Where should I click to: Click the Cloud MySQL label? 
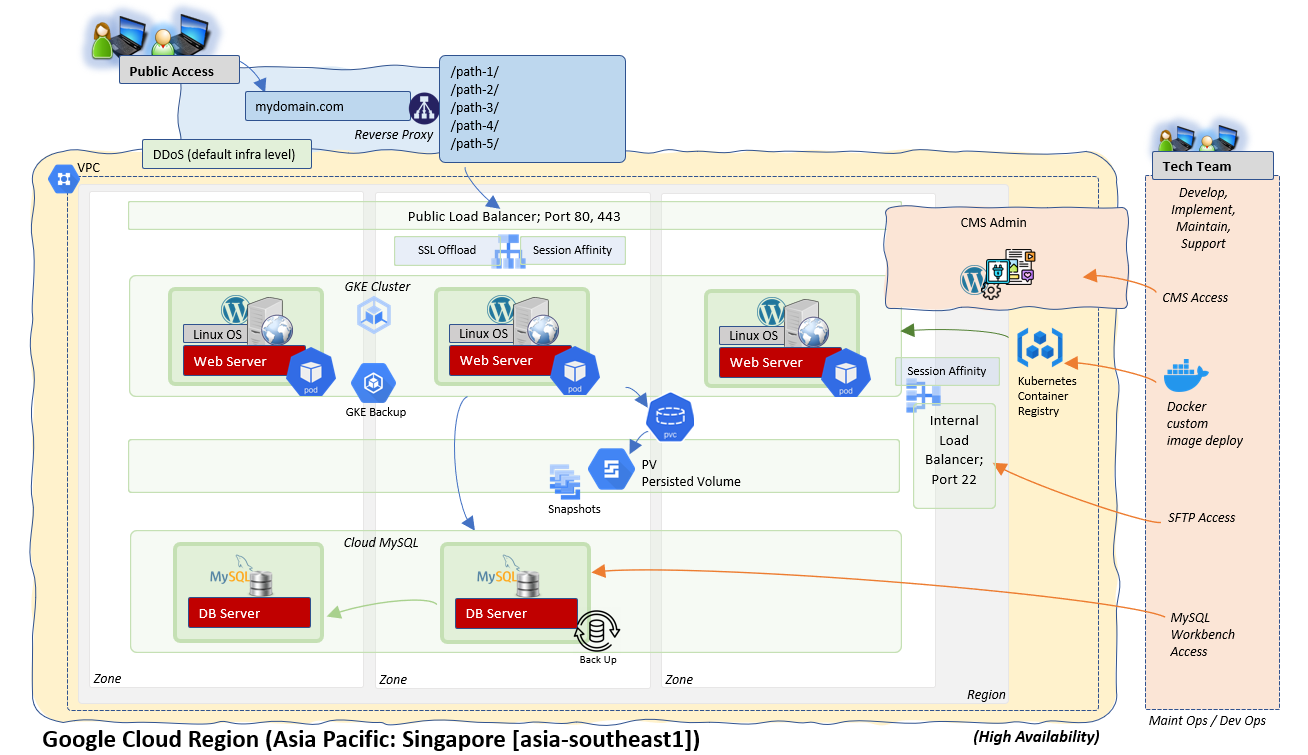coord(380,542)
